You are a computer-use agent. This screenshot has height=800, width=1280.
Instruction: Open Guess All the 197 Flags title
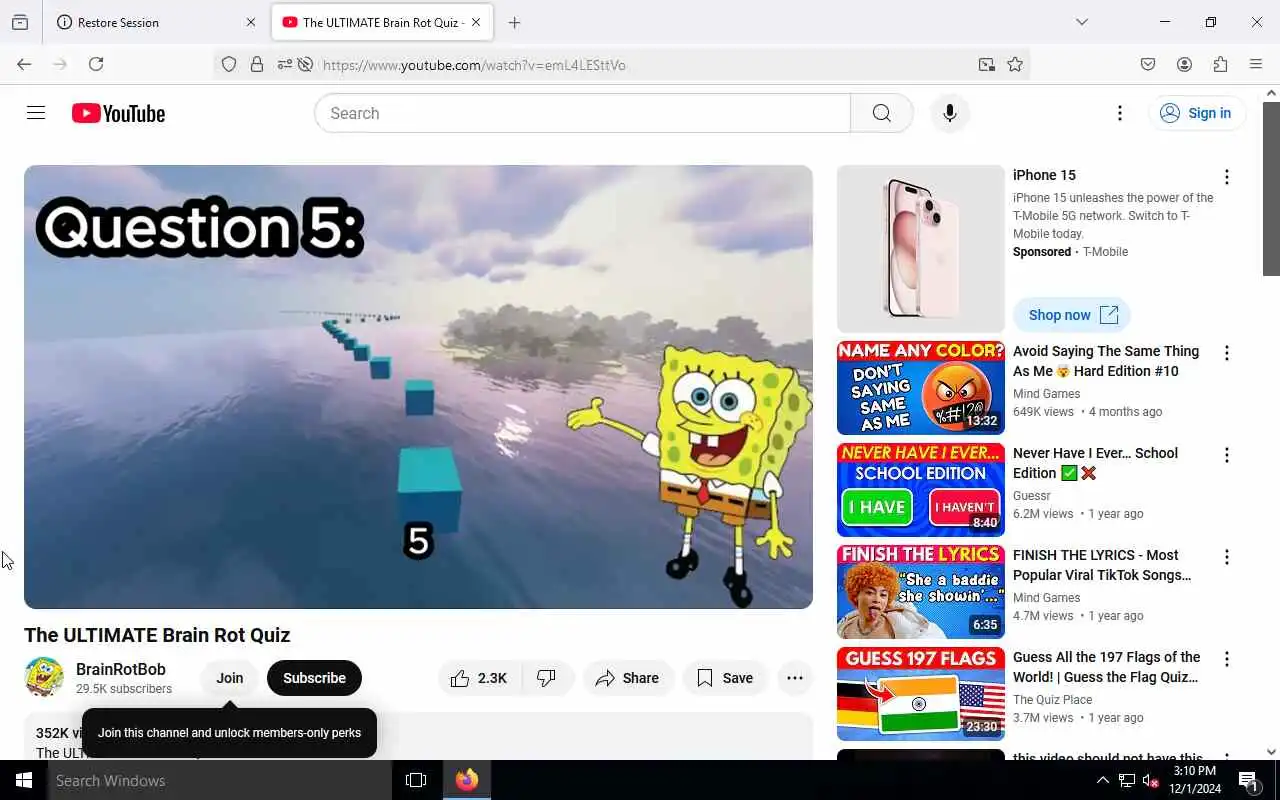(1106, 667)
